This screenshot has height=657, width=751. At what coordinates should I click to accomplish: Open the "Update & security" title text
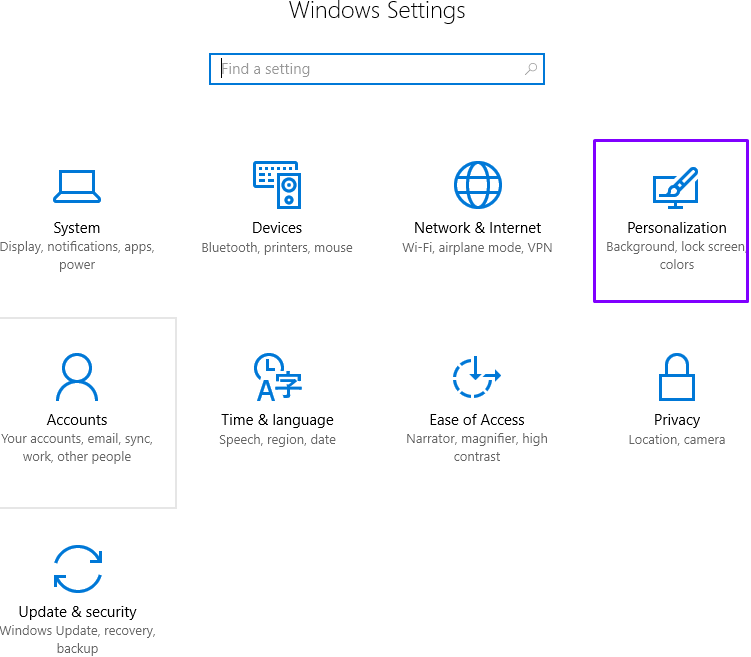[77, 612]
